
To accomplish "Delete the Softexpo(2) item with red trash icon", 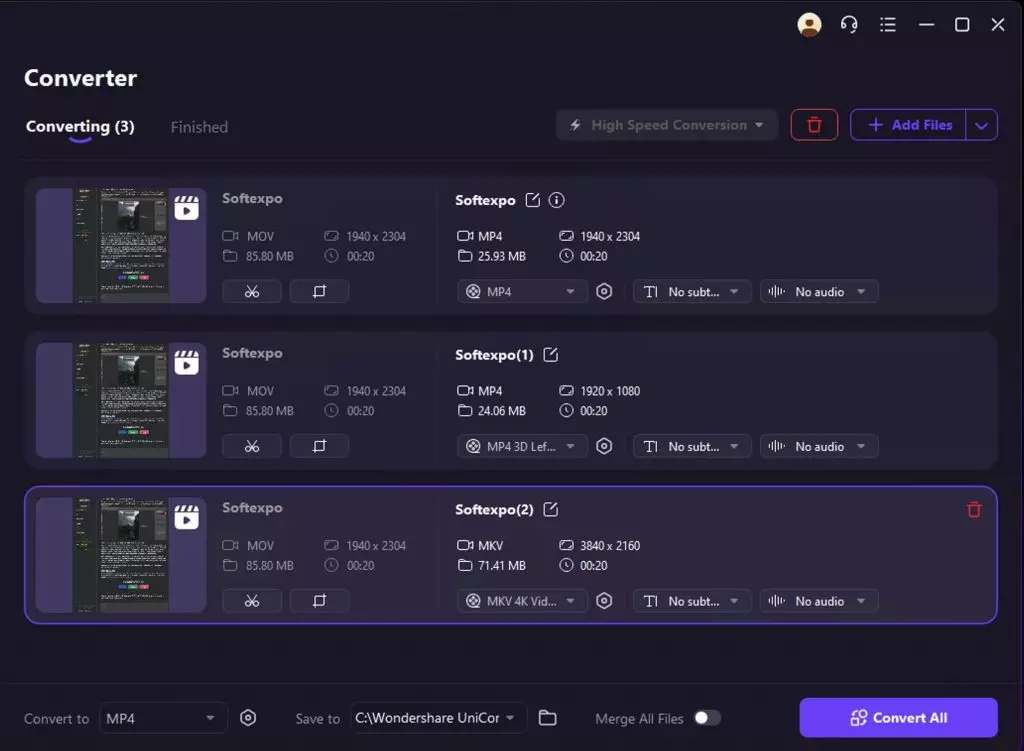I will pyautogui.click(x=974, y=510).
